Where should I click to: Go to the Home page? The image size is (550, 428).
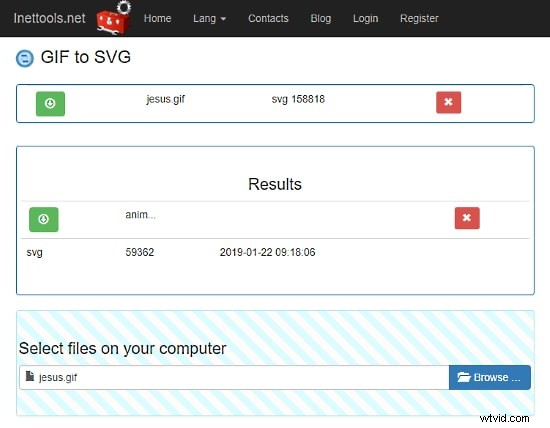157,18
